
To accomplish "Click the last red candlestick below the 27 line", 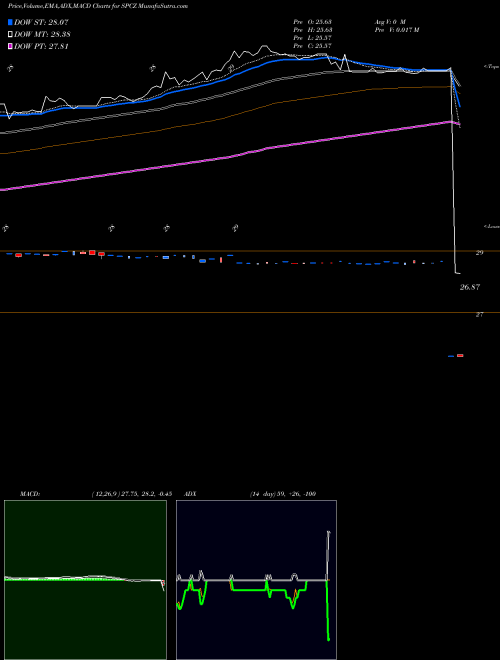I will click(x=460, y=356).
